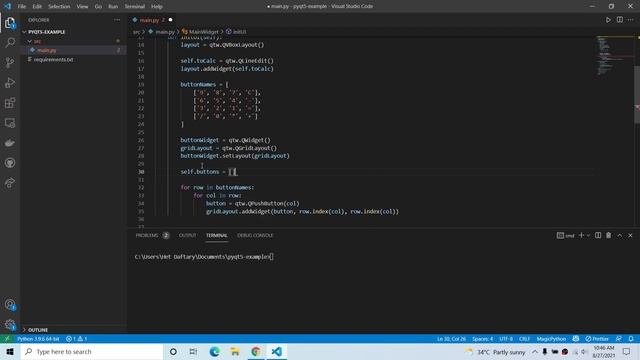Open the Help menu

157,7
